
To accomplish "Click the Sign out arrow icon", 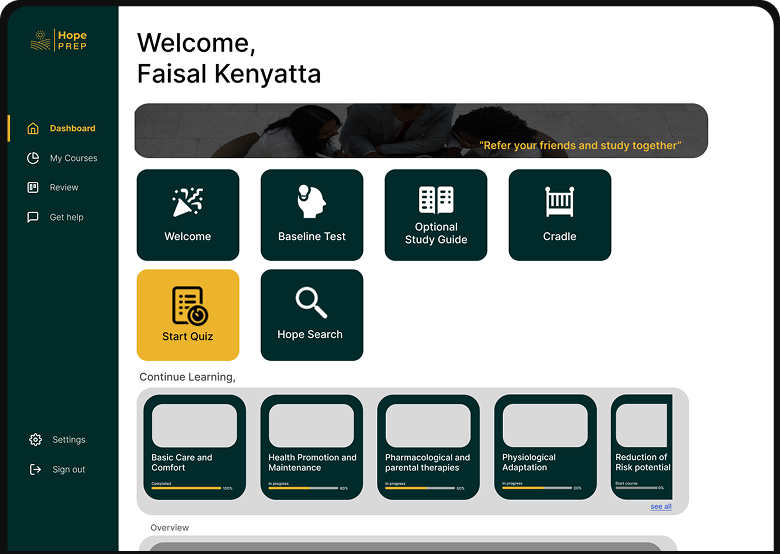I will tap(35, 470).
